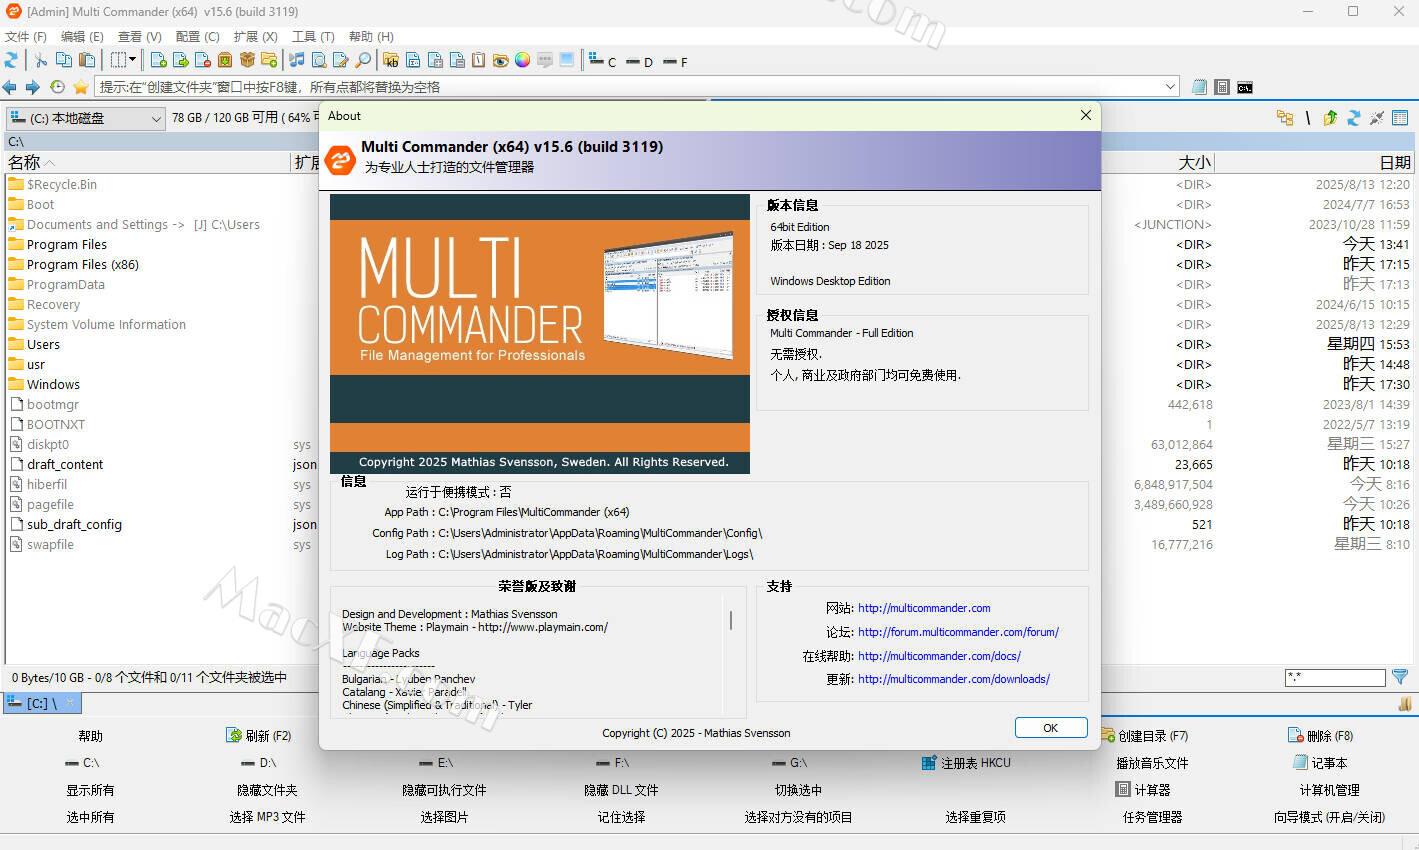Click the 刷新 (F2) button

point(259,736)
